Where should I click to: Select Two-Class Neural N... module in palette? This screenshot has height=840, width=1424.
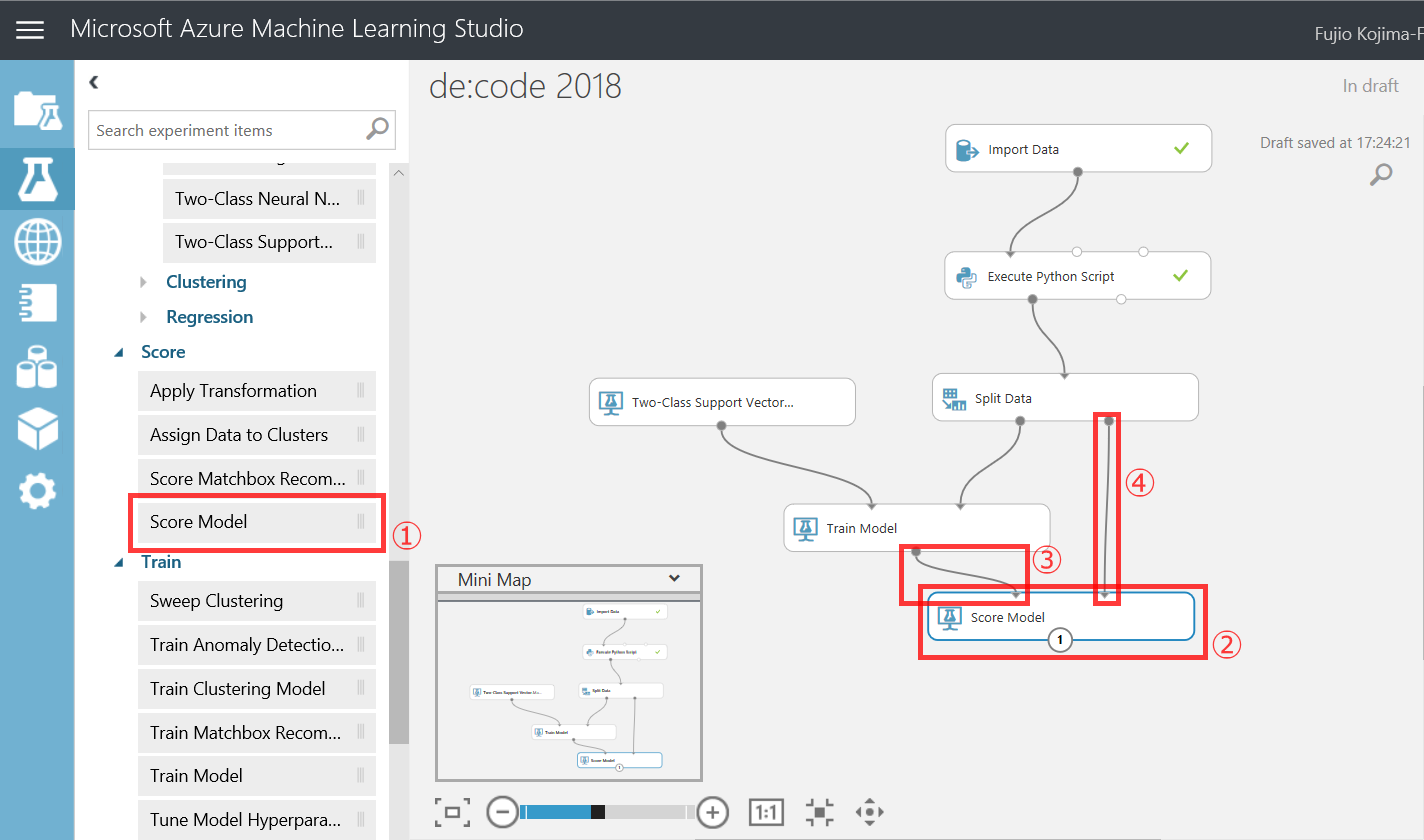[269, 199]
